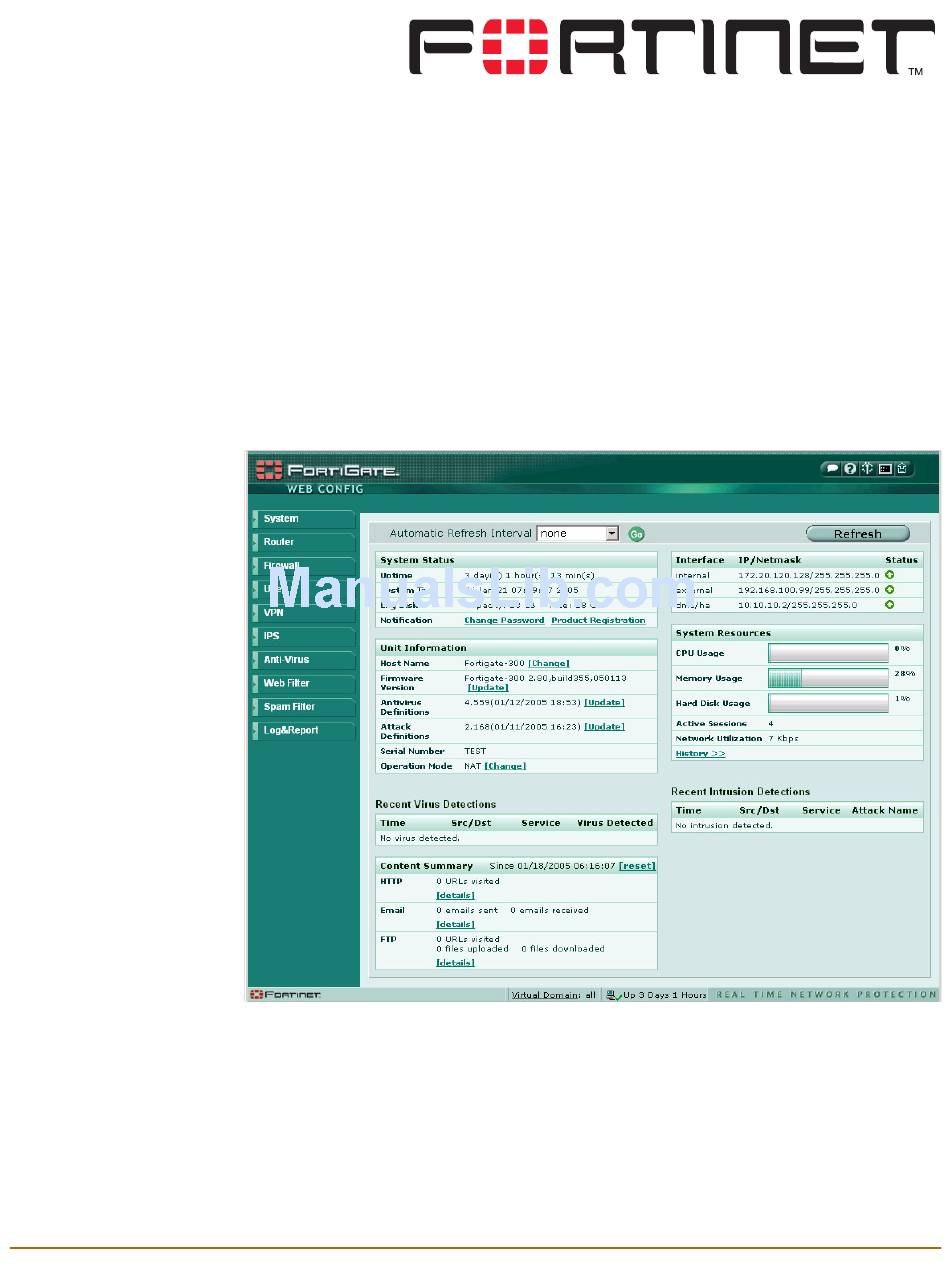The image size is (950, 1284).
Task: Open the VPN menu
Action: point(304,613)
